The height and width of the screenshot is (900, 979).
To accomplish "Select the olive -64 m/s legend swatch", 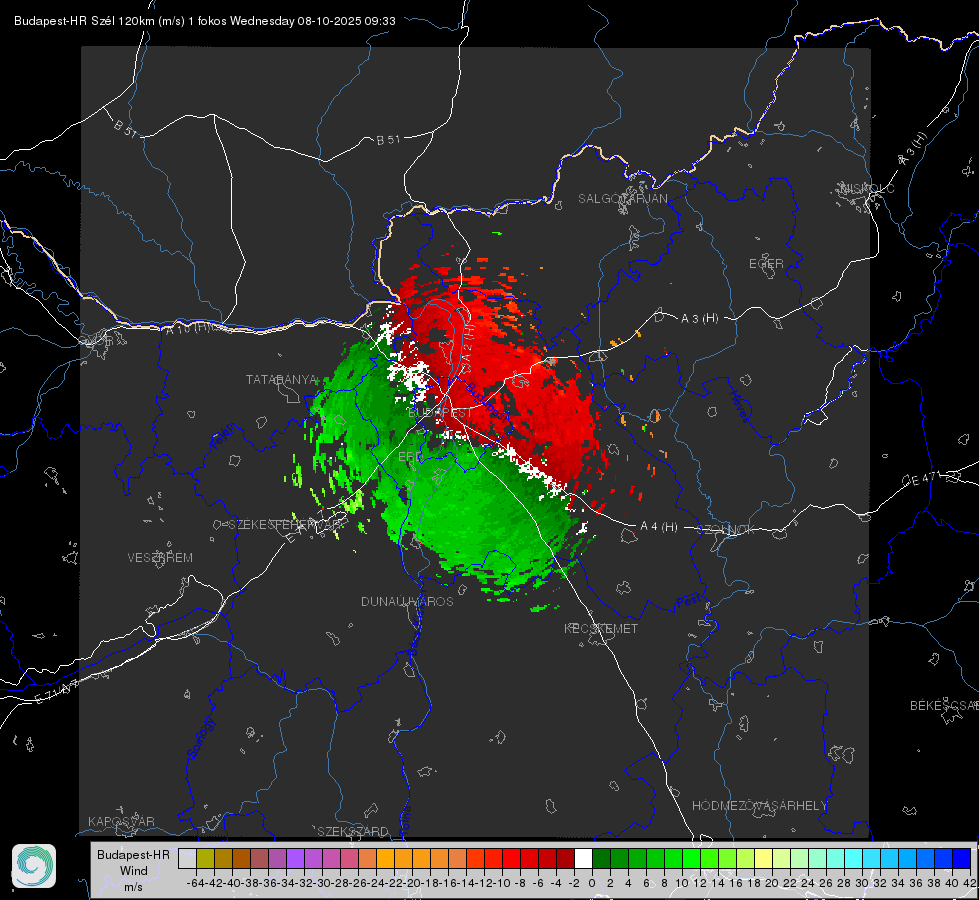I will [205, 859].
